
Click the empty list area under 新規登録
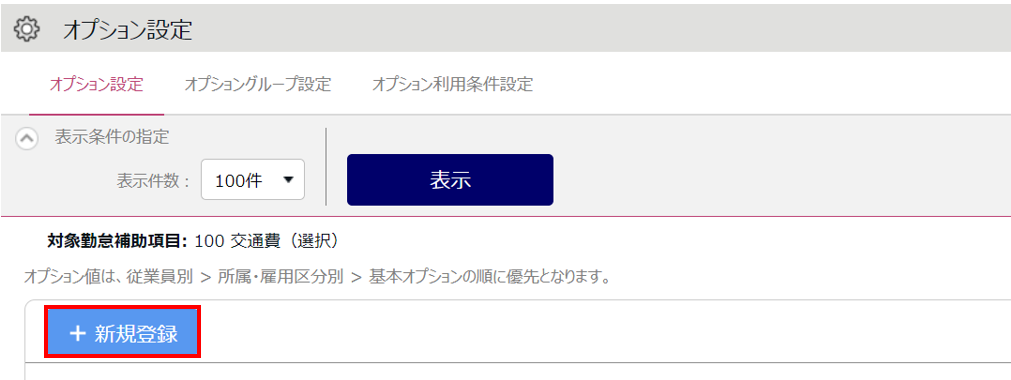click(x=518, y=372)
